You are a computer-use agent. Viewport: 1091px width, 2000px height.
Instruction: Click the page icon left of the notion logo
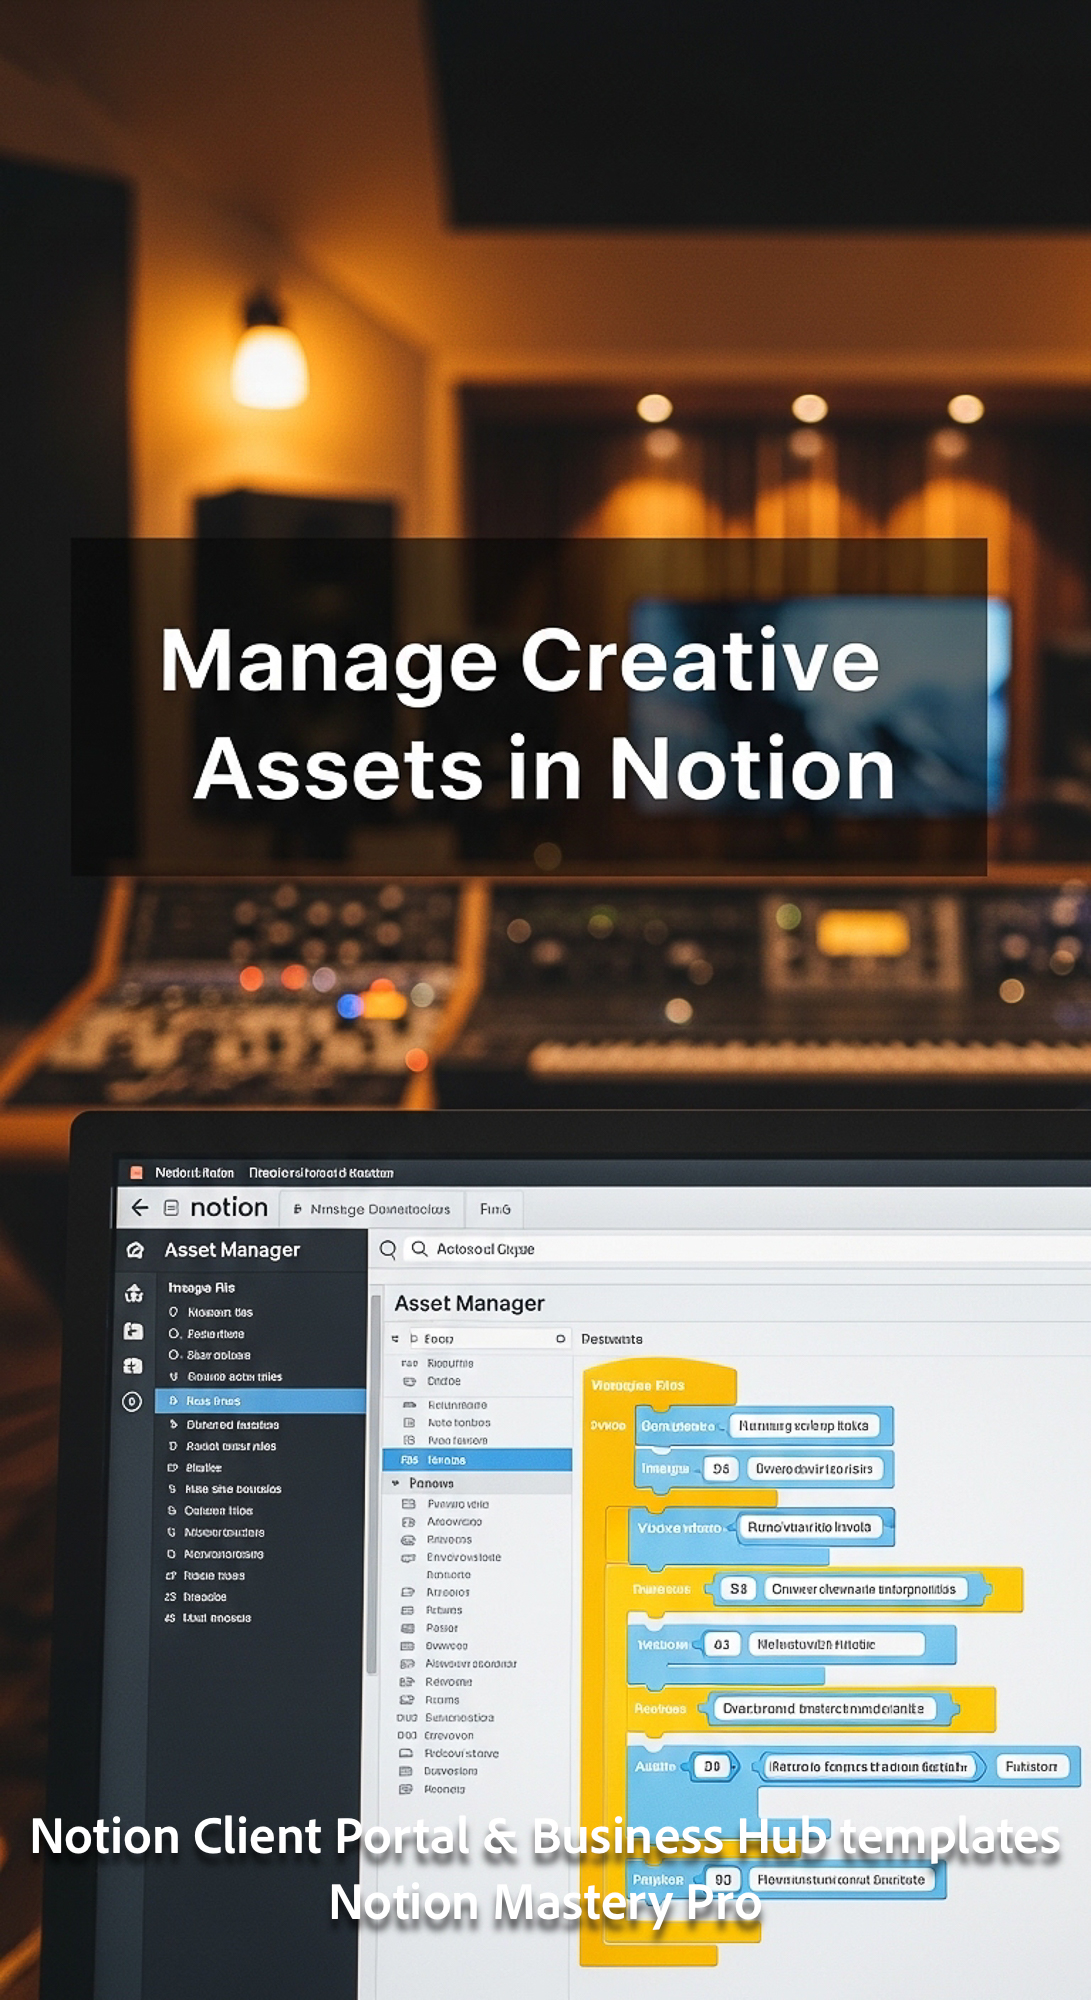[171, 1208]
